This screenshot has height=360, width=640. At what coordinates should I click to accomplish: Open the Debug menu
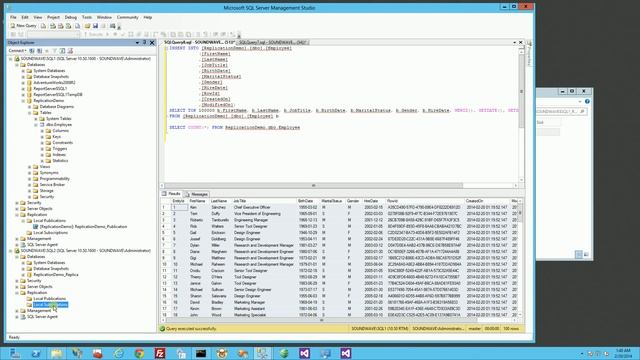[x=71, y=18]
